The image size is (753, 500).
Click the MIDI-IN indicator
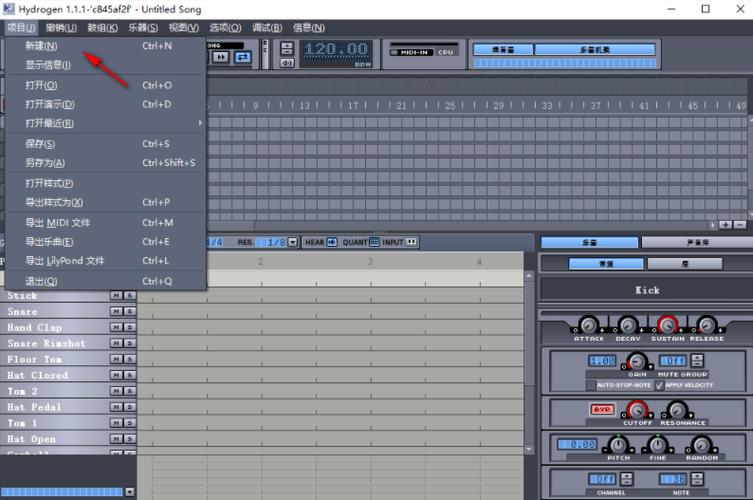pos(412,52)
